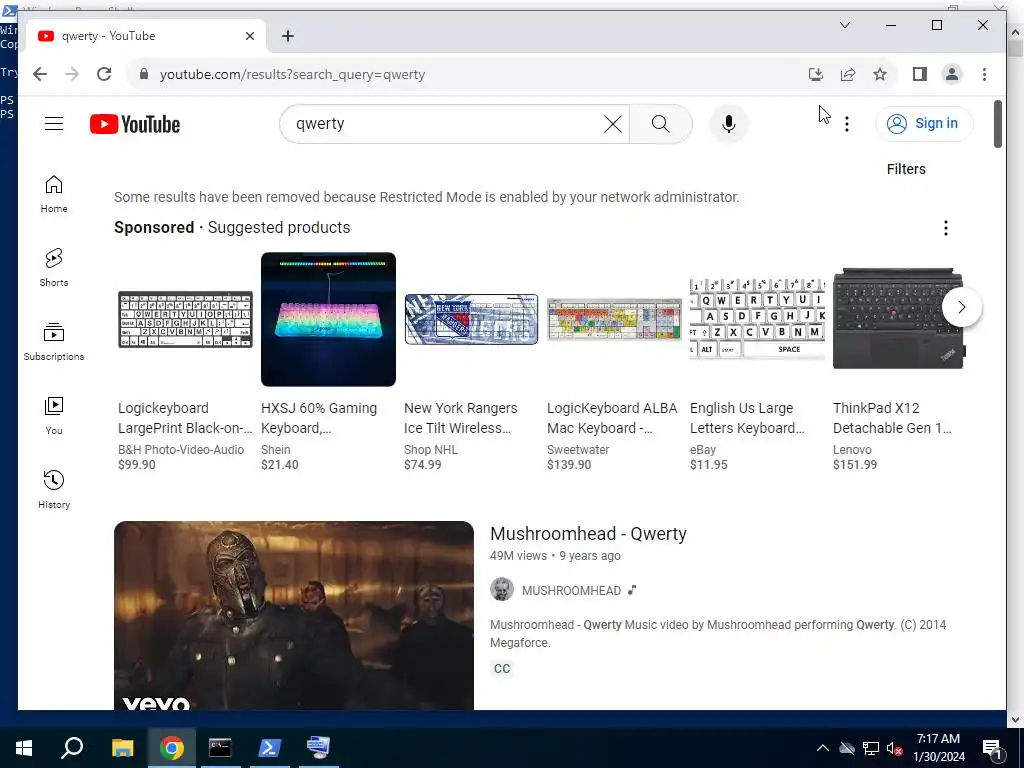The image size is (1024, 768).
Task: Go back with the browser back arrow
Action: point(40,74)
